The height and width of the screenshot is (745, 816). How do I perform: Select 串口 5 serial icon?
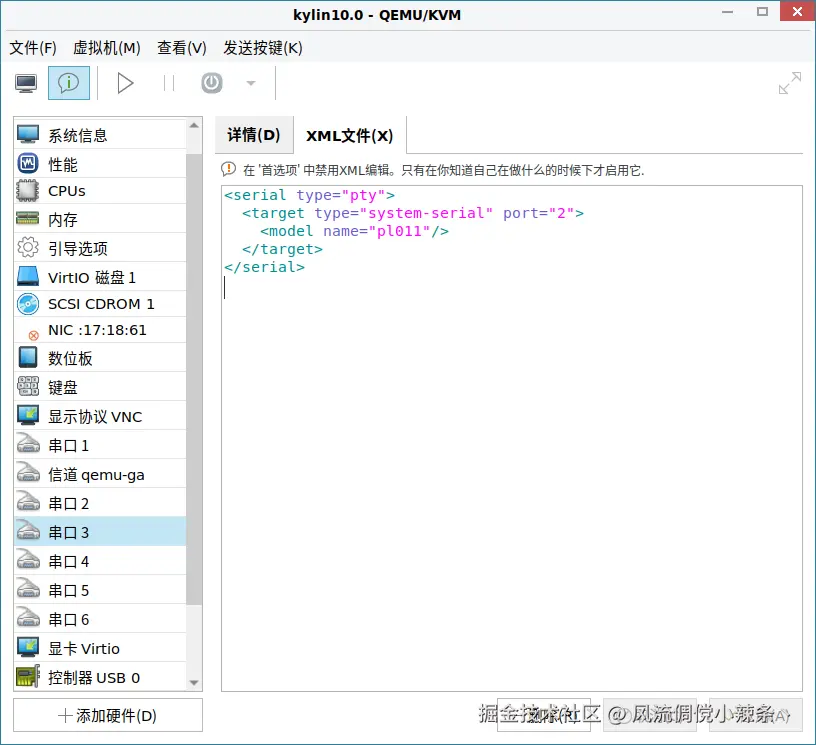[28, 590]
